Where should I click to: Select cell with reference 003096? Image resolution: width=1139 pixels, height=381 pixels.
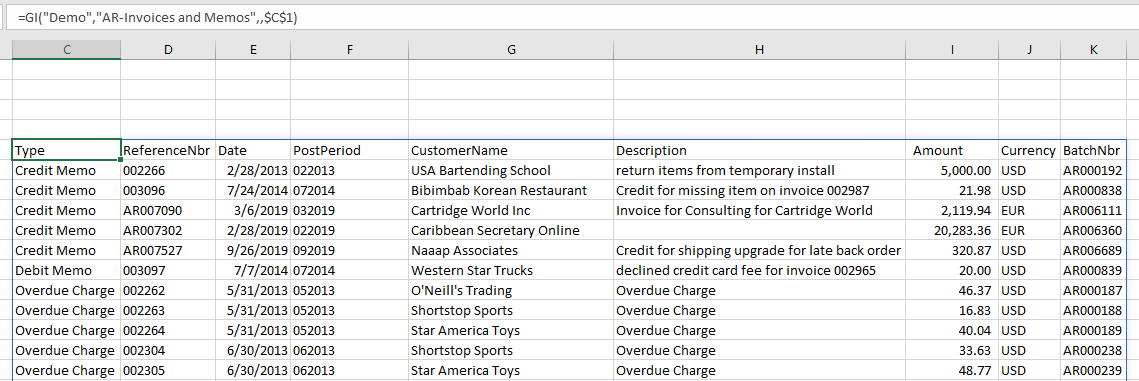pos(169,191)
